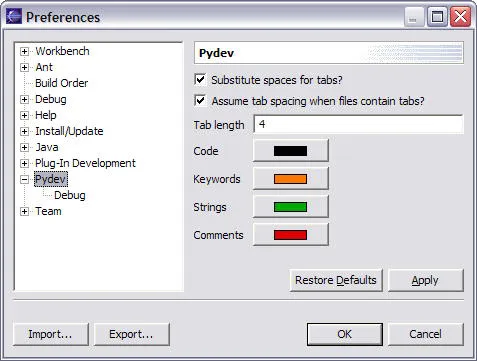Select the Pydev tree entry

click(x=51, y=179)
